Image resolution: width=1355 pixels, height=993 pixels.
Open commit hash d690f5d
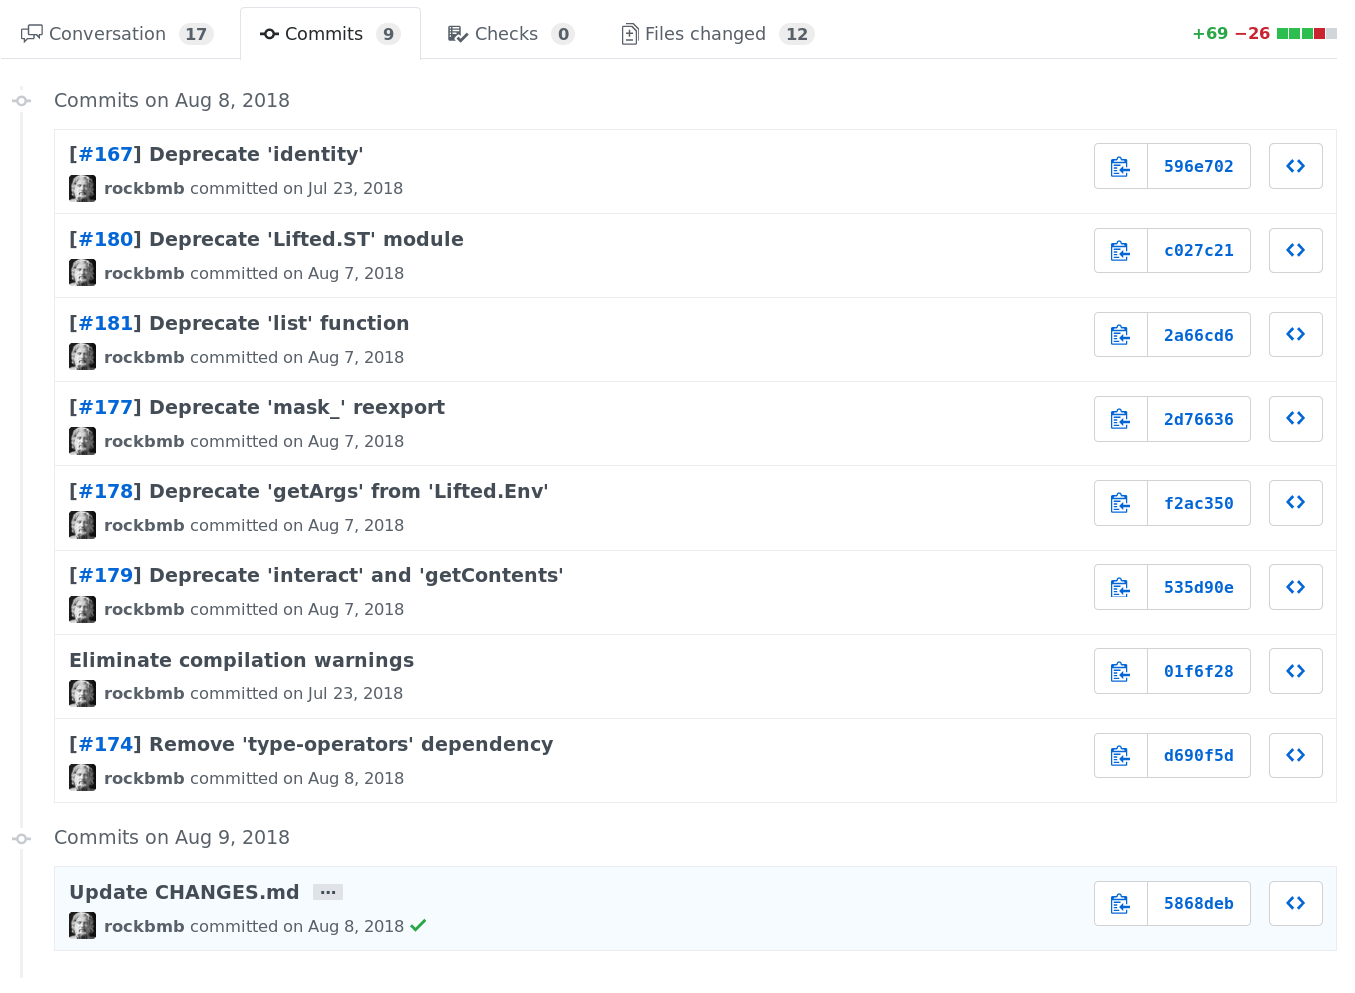click(x=1199, y=755)
